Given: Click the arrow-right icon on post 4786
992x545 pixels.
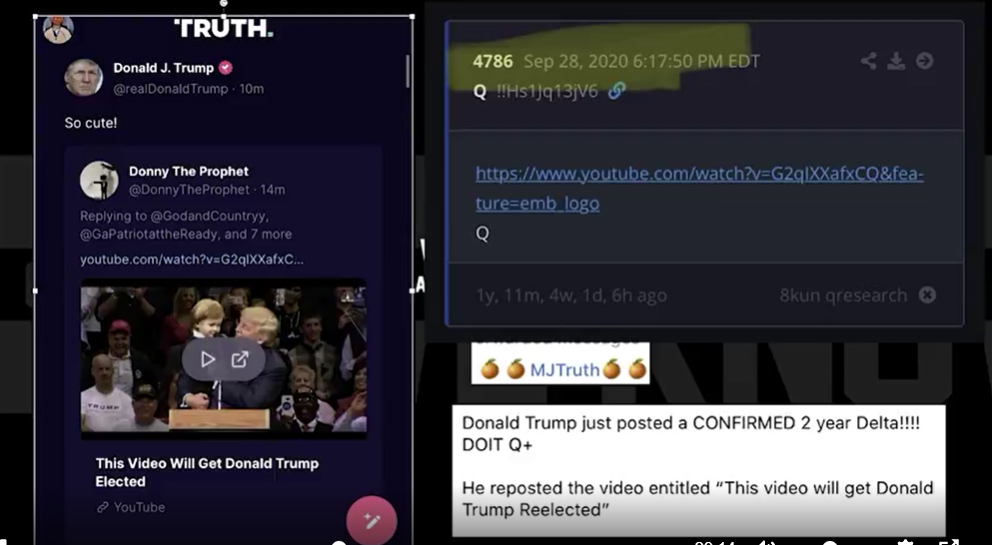Looking at the screenshot, I should click(x=924, y=61).
